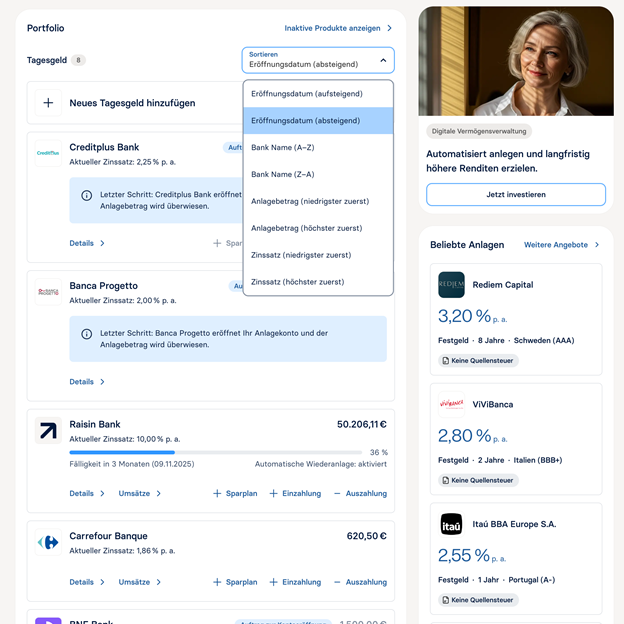This screenshot has width=624, height=624.
Task: Click Carrefour Banque balance 620,50 €
Action: pos(367,536)
